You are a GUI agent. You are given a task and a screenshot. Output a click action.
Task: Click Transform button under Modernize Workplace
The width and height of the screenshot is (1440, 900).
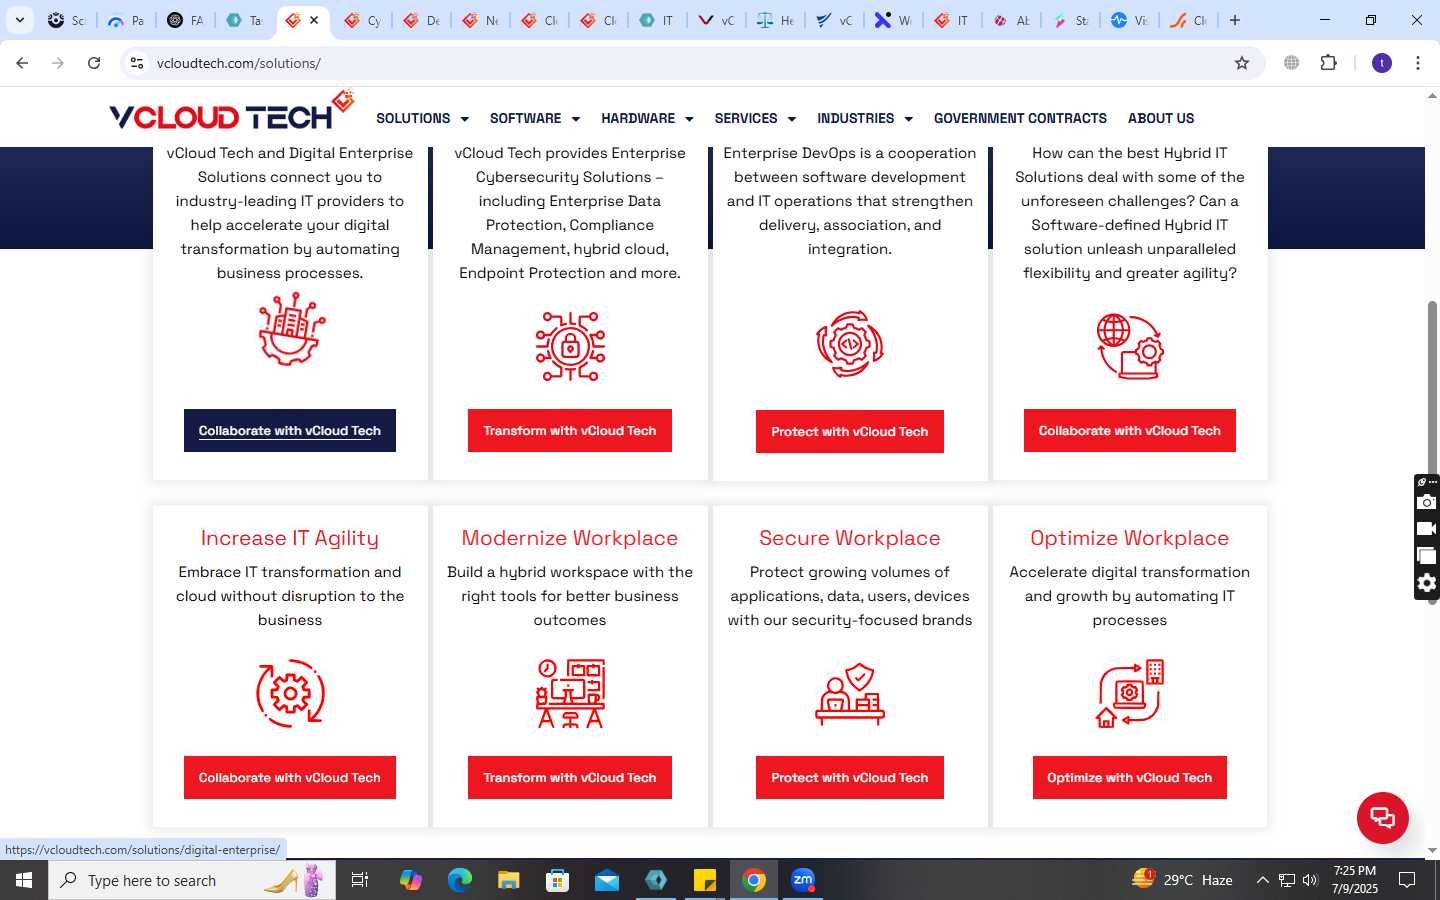[x=570, y=778]
